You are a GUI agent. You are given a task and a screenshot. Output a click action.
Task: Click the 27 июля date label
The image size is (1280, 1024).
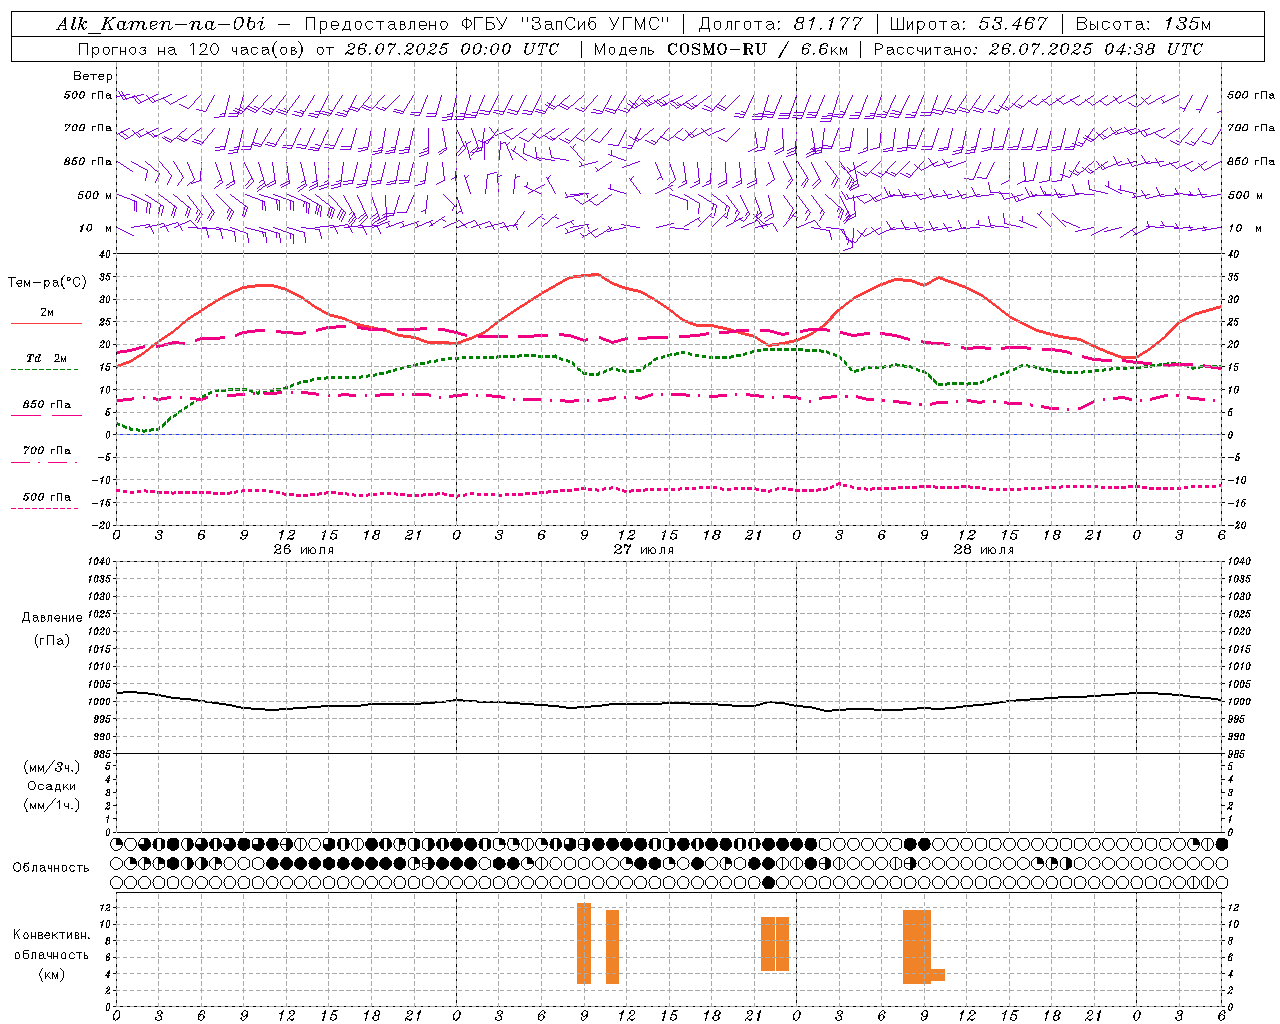coord(644,549)
